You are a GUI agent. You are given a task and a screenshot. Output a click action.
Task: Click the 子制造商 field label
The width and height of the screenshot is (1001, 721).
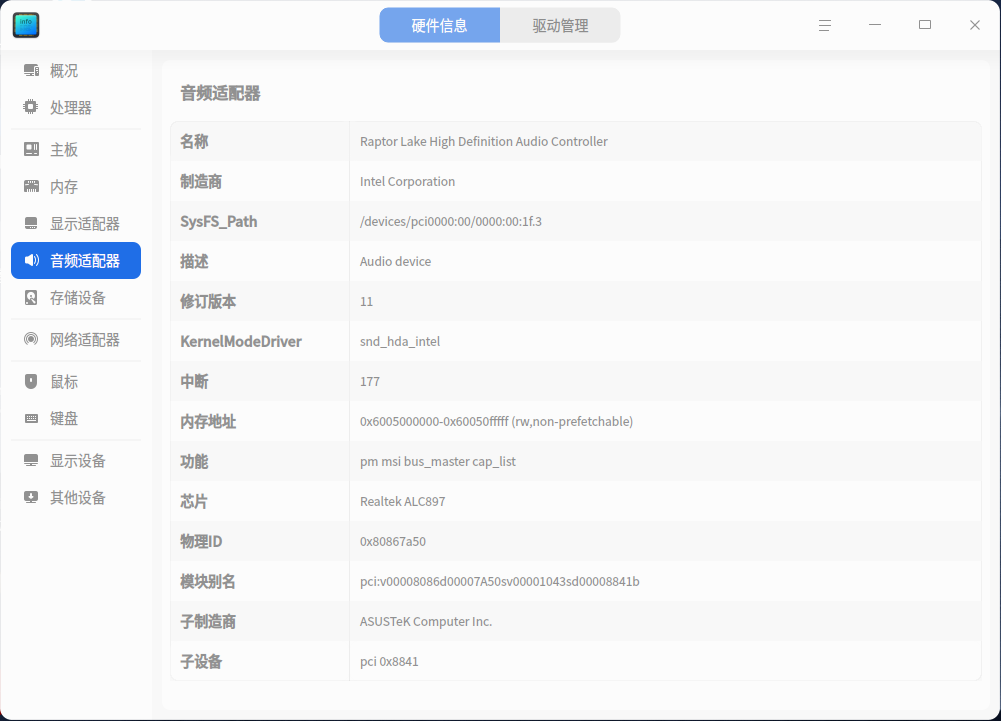(208, 622)
